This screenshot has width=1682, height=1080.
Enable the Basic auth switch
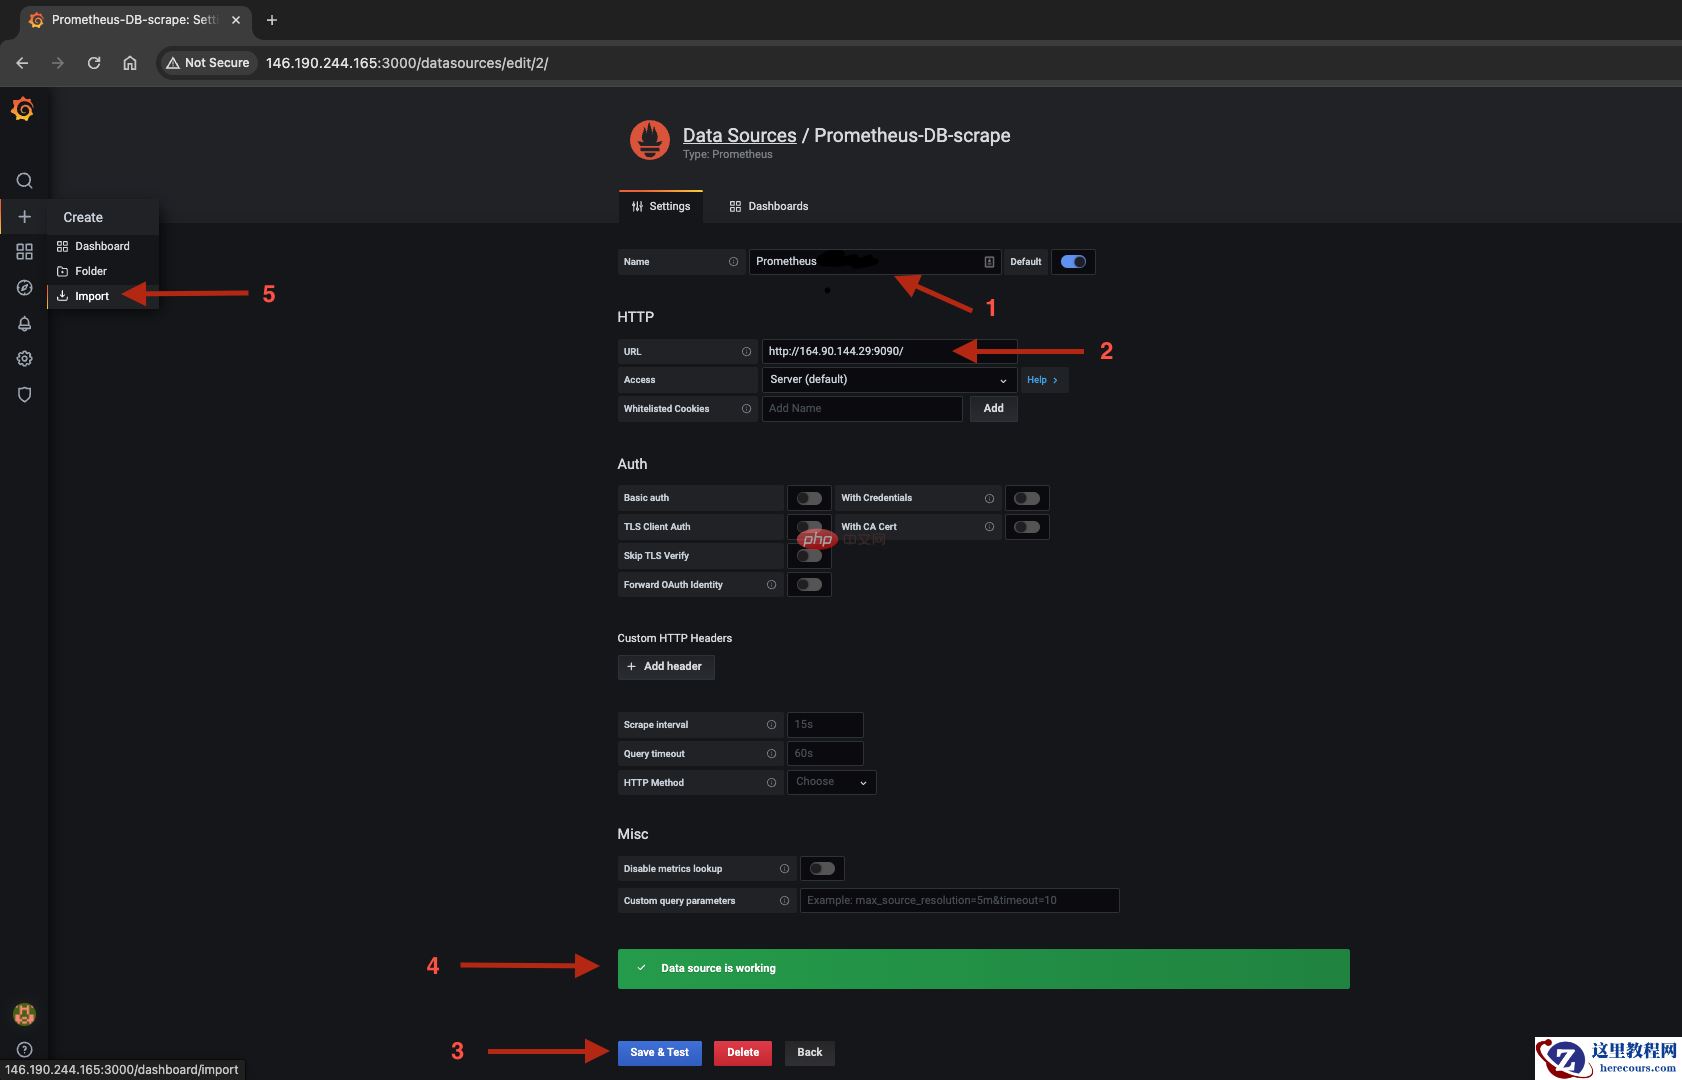pyautogui.click(x=809, y=498)
